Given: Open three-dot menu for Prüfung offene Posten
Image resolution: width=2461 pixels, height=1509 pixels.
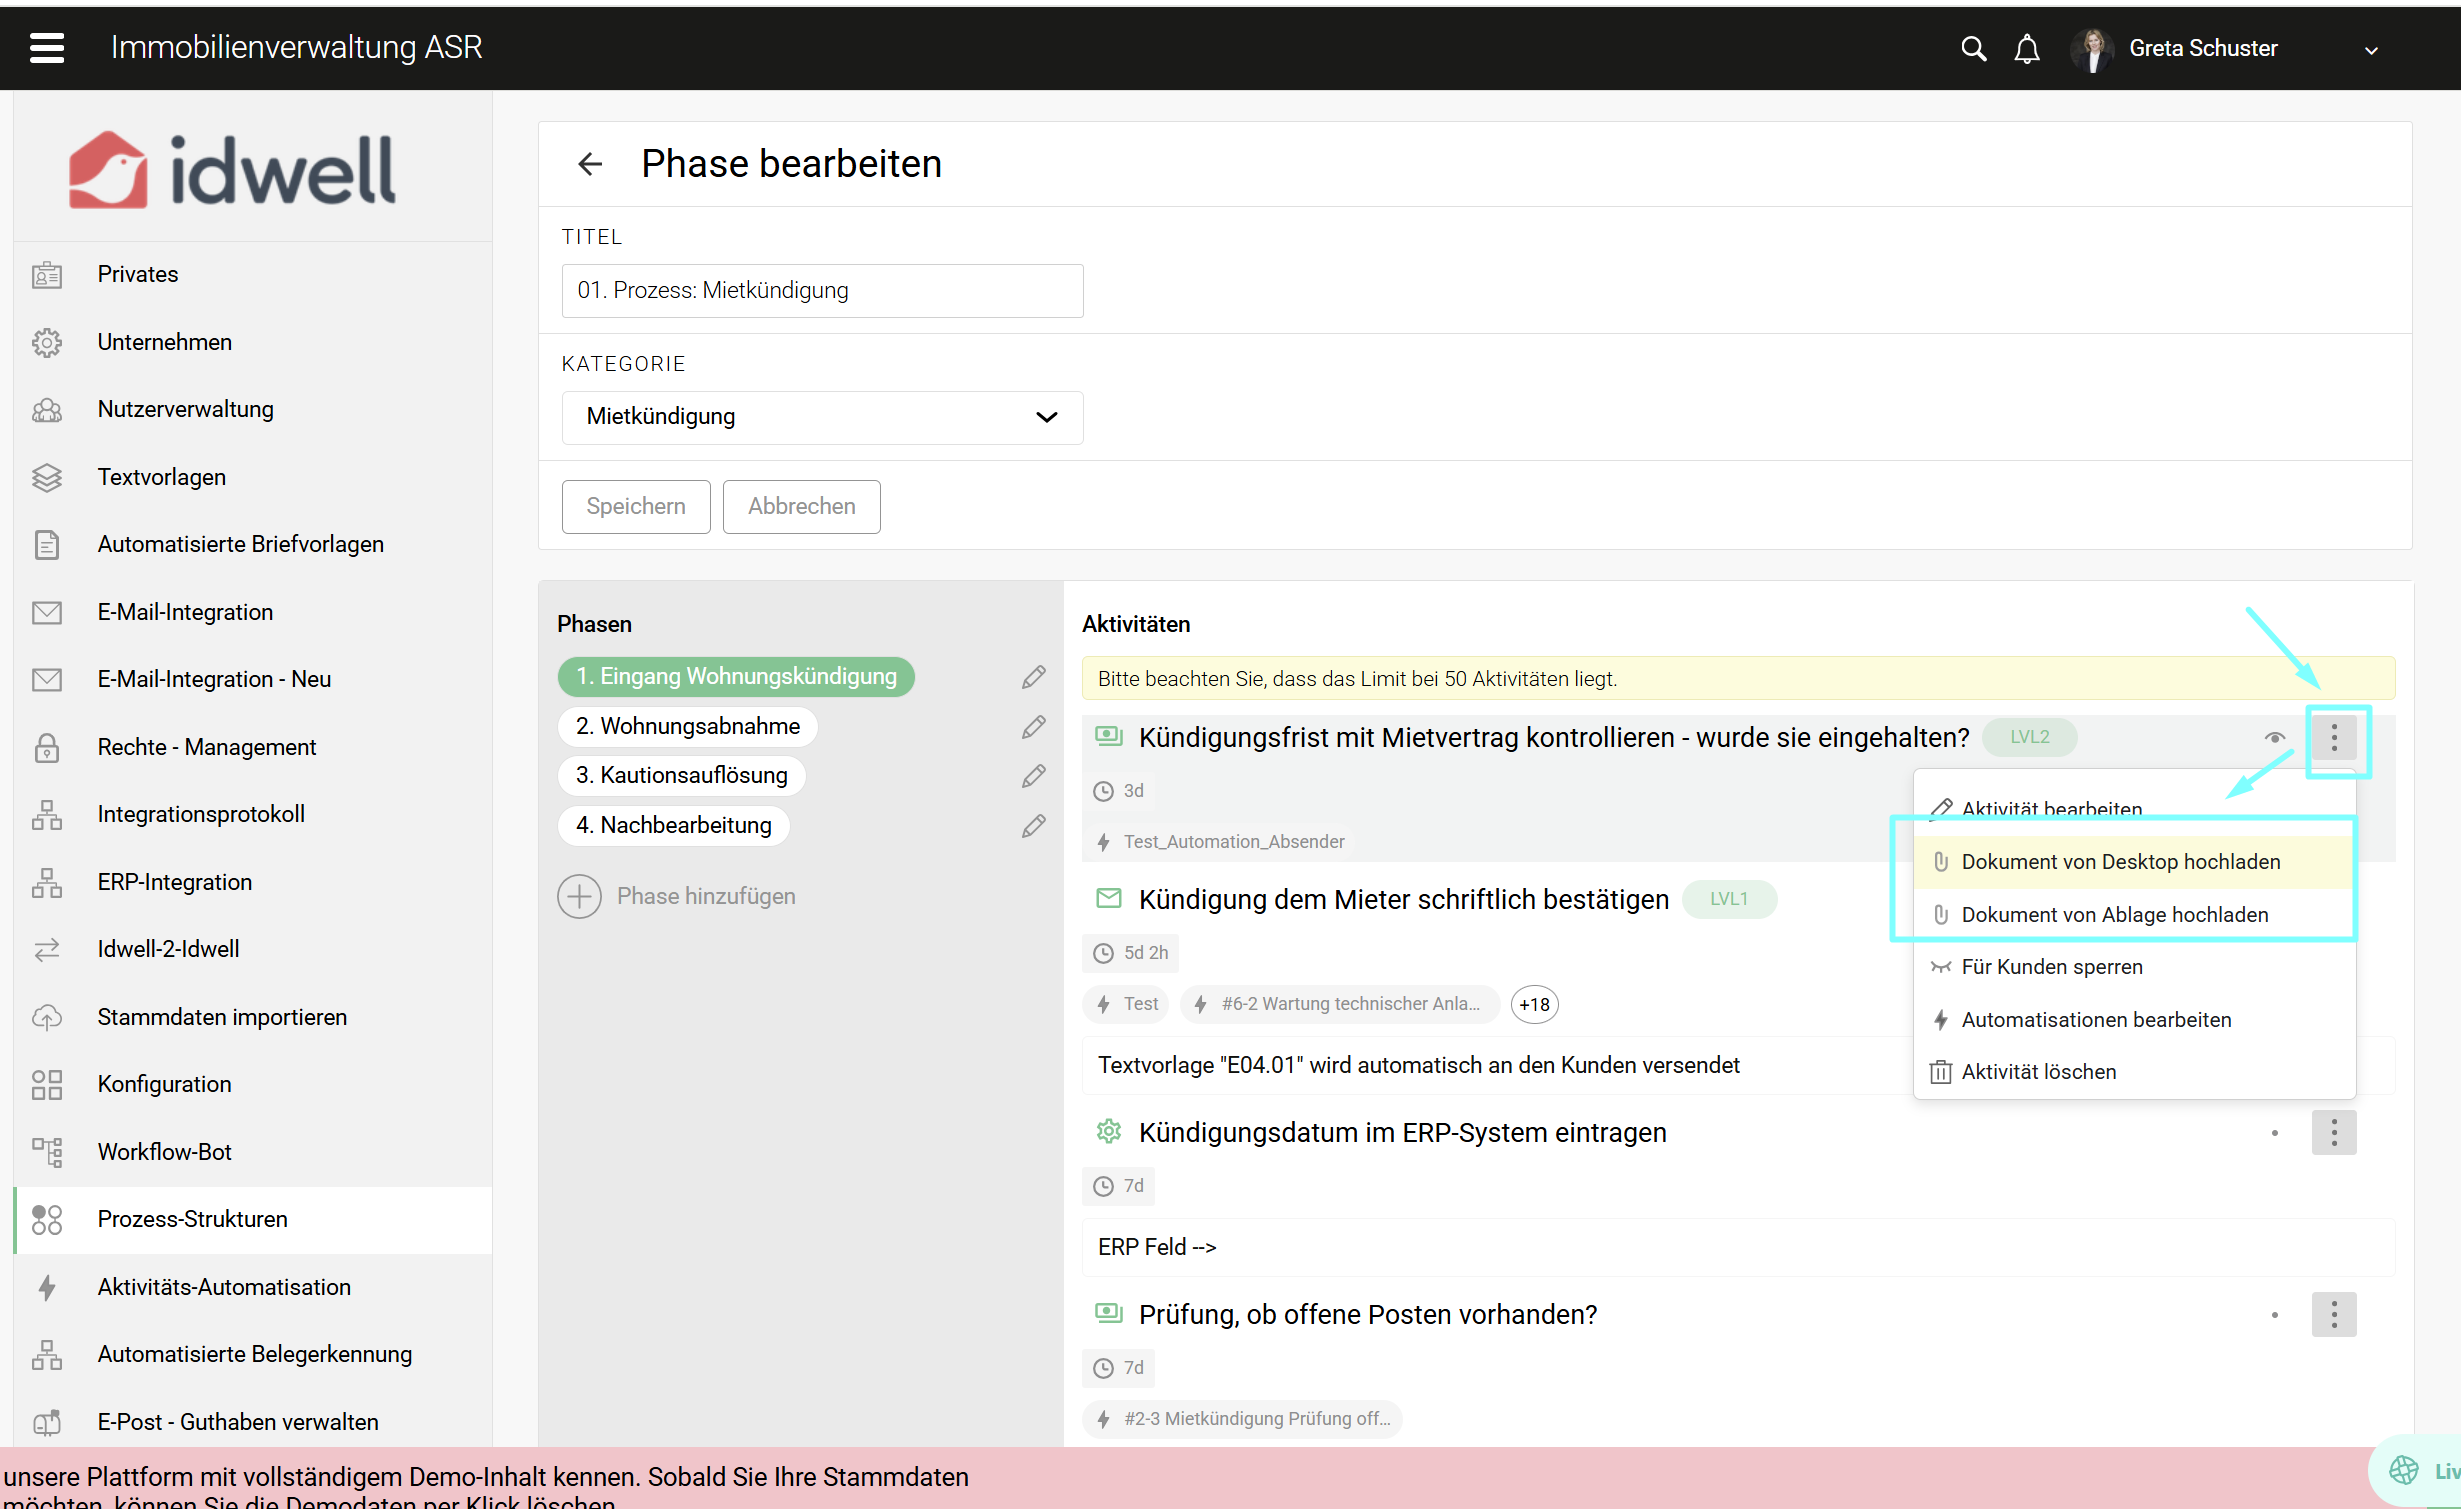Looking at the screenshot, I should tap(2333, 1315).
